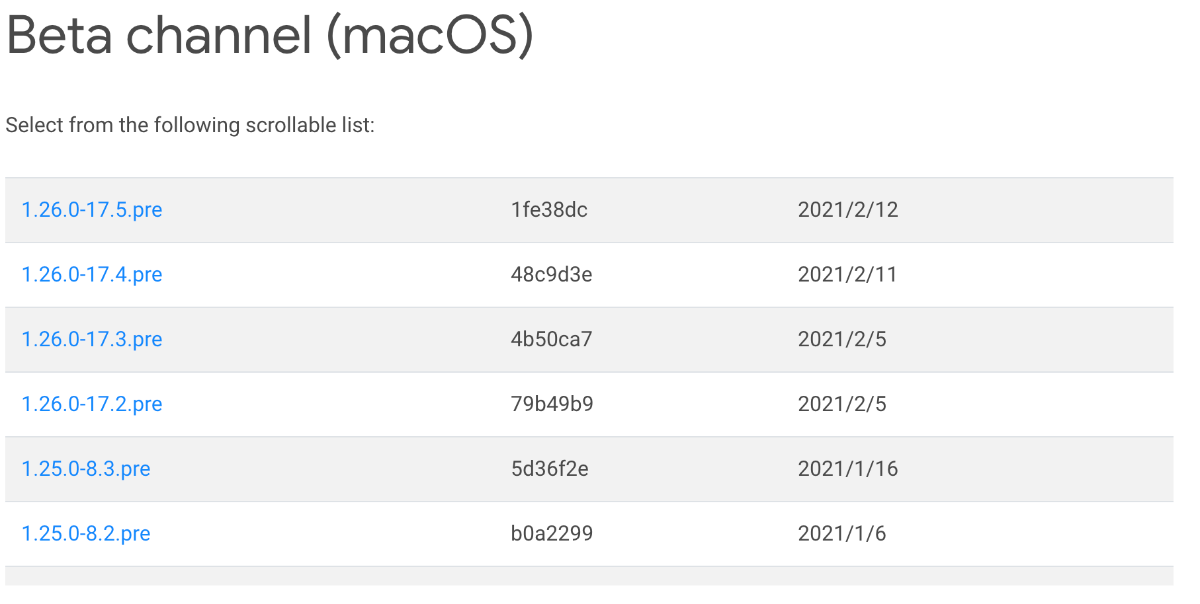Open the 1.26.0-17.4.pre release link
Viewport: 1200px width, 604px height.
(x=92, y=274)
